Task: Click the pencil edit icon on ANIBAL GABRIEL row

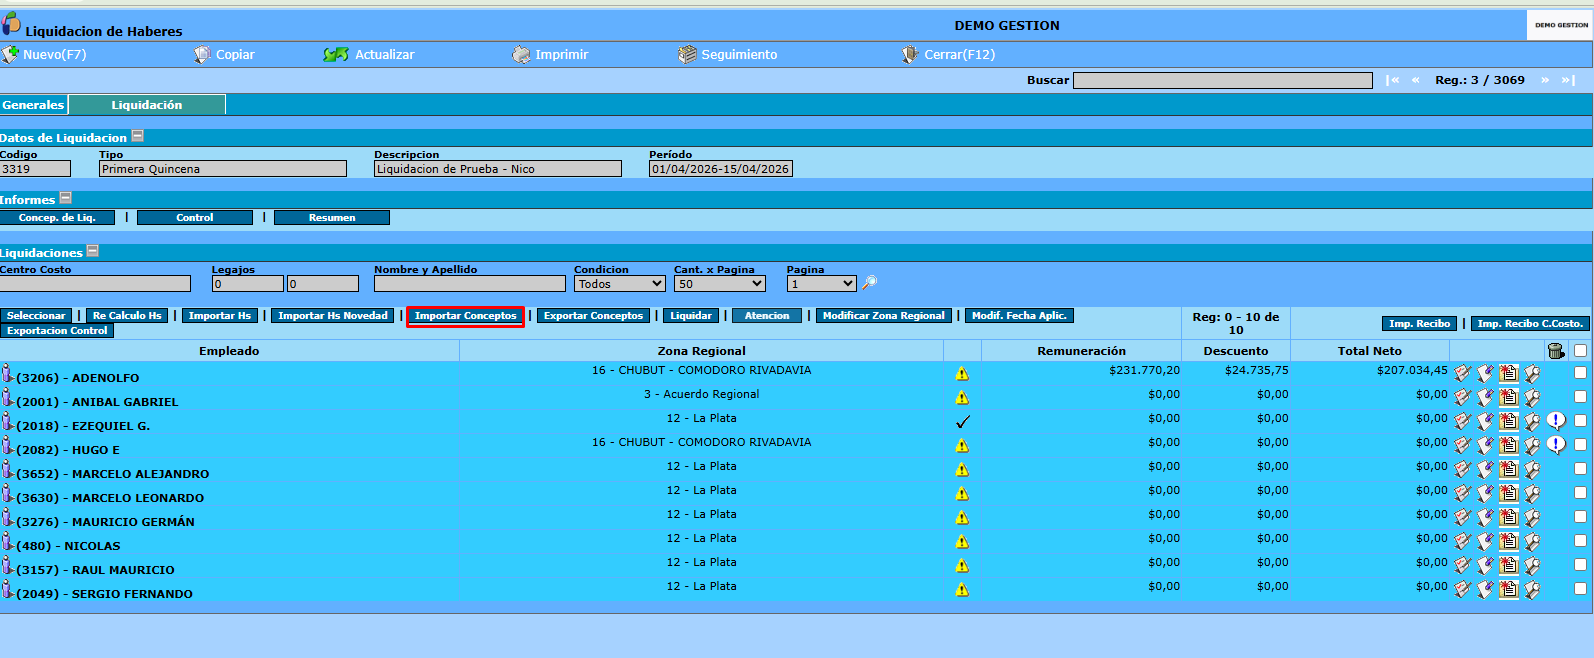Action: tap(1485, 397)
